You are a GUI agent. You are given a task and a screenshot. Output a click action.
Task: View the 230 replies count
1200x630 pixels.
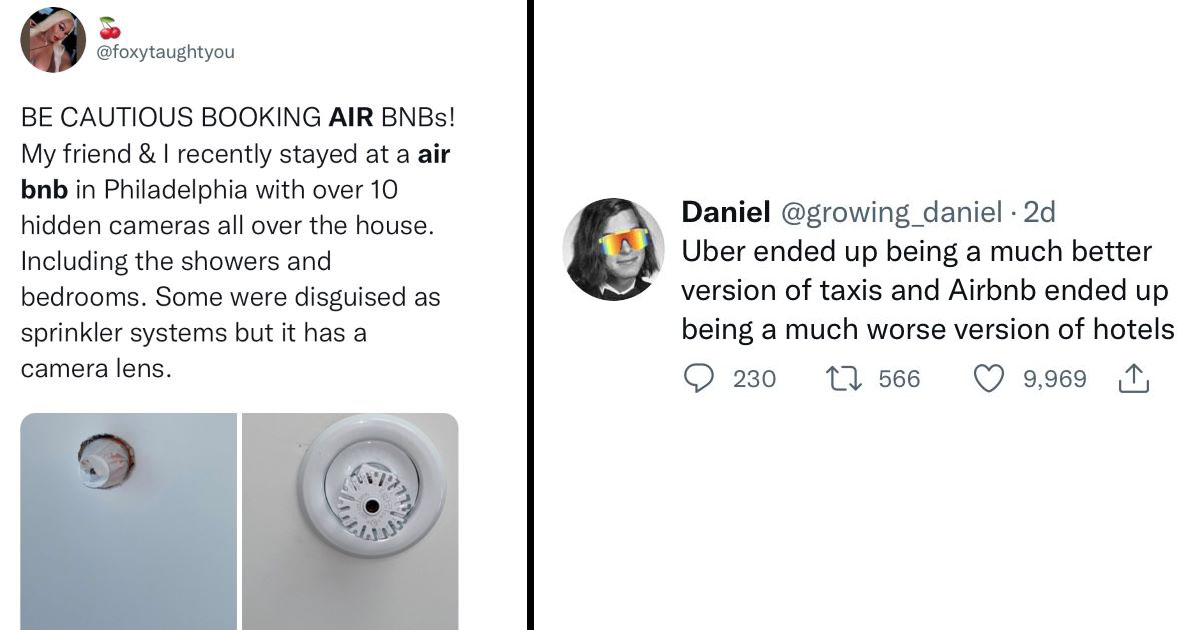coord(754,379)
